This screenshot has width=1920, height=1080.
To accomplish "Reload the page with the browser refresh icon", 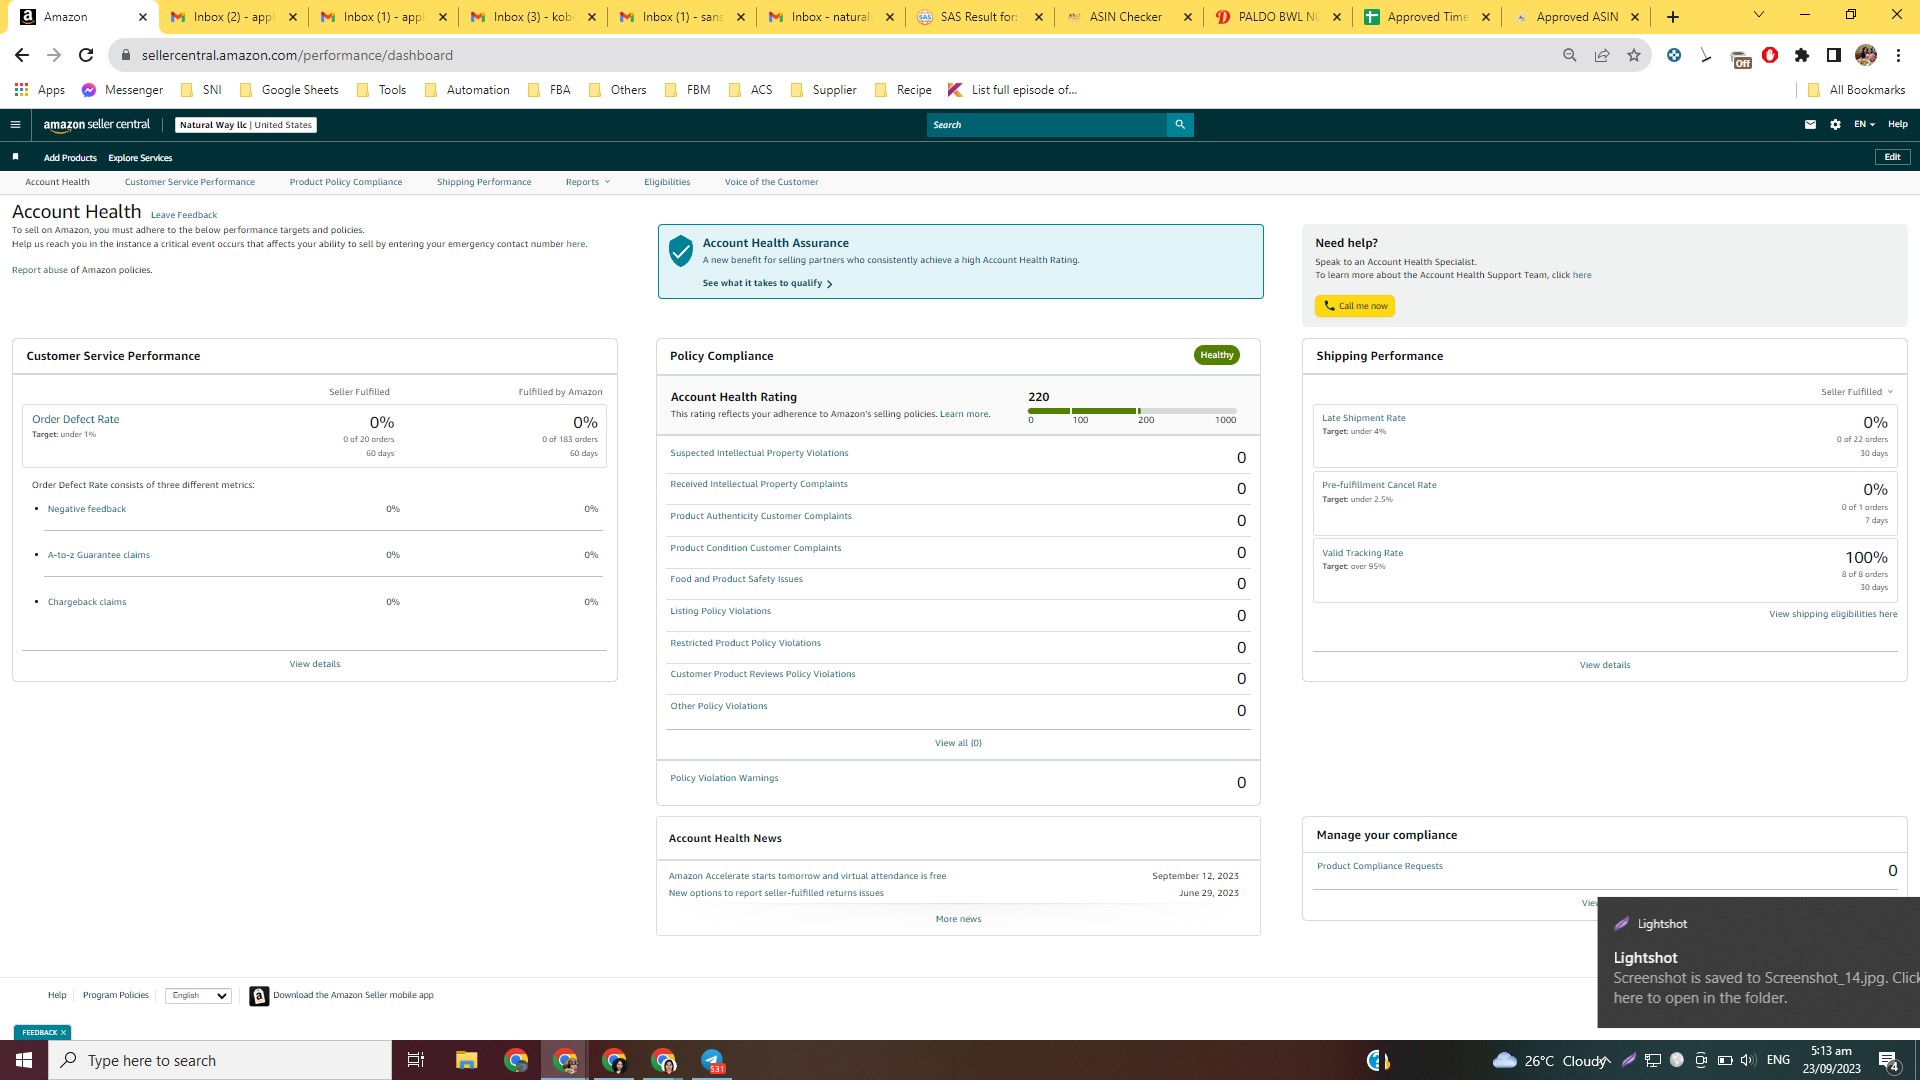I will point(86,55).
